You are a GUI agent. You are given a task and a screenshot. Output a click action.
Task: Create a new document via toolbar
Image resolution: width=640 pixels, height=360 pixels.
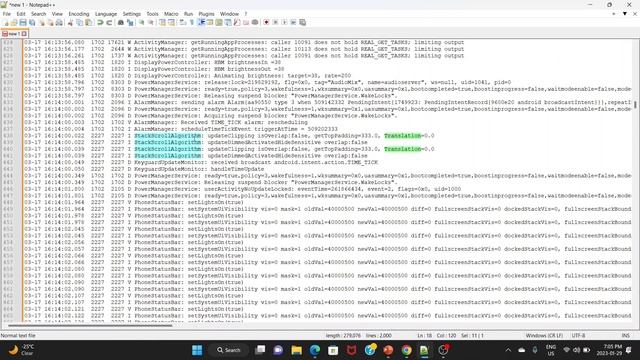tap(6, 22)
